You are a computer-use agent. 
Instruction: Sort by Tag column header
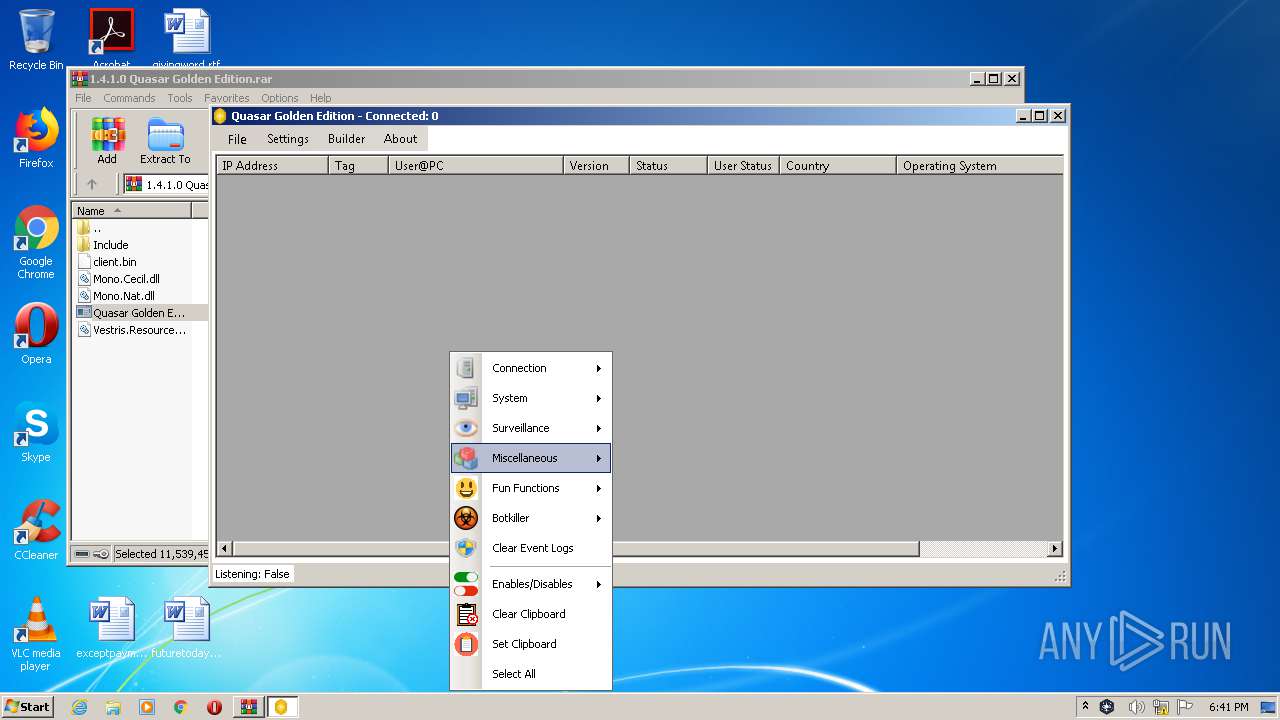click(x=358, y=166)
